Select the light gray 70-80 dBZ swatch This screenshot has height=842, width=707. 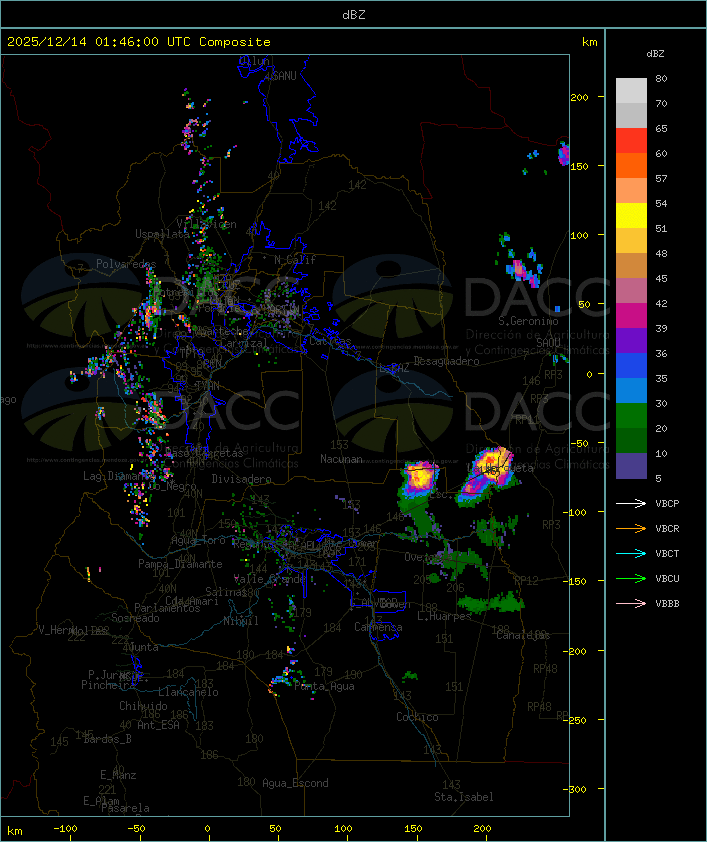[x=631, y=91]
